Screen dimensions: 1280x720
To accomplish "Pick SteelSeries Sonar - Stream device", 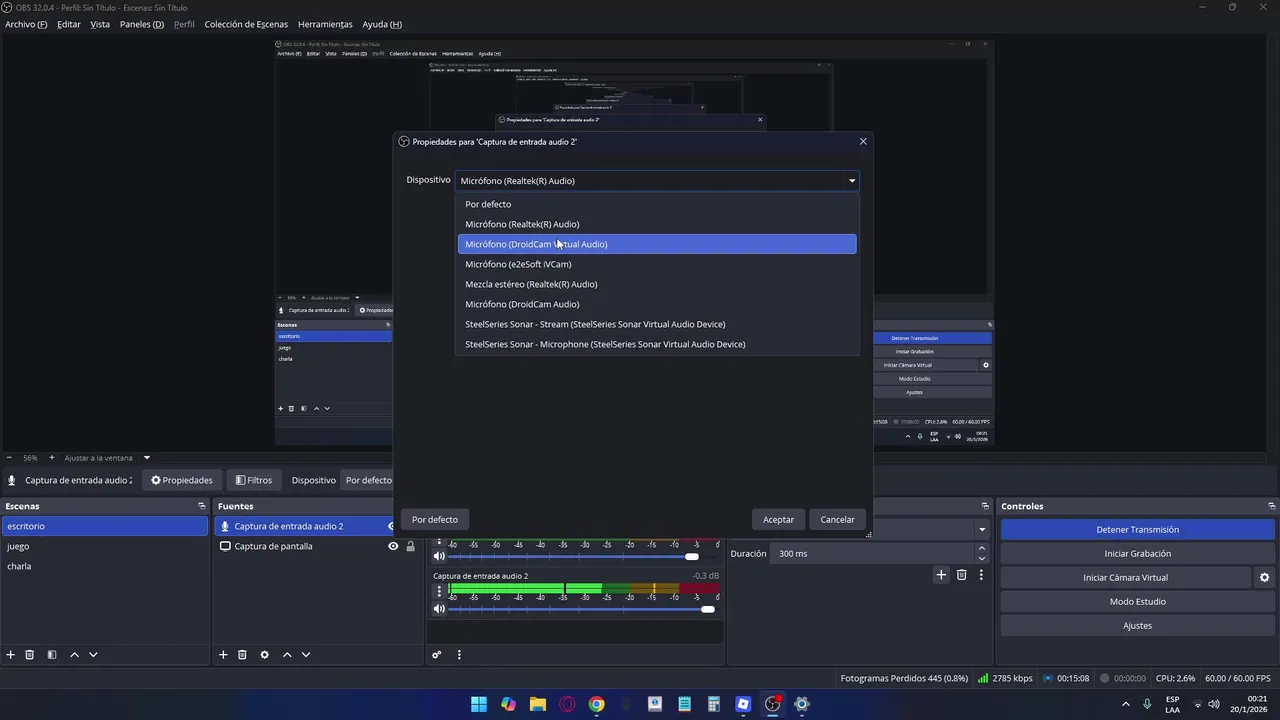I will click(x=657, y=324).
